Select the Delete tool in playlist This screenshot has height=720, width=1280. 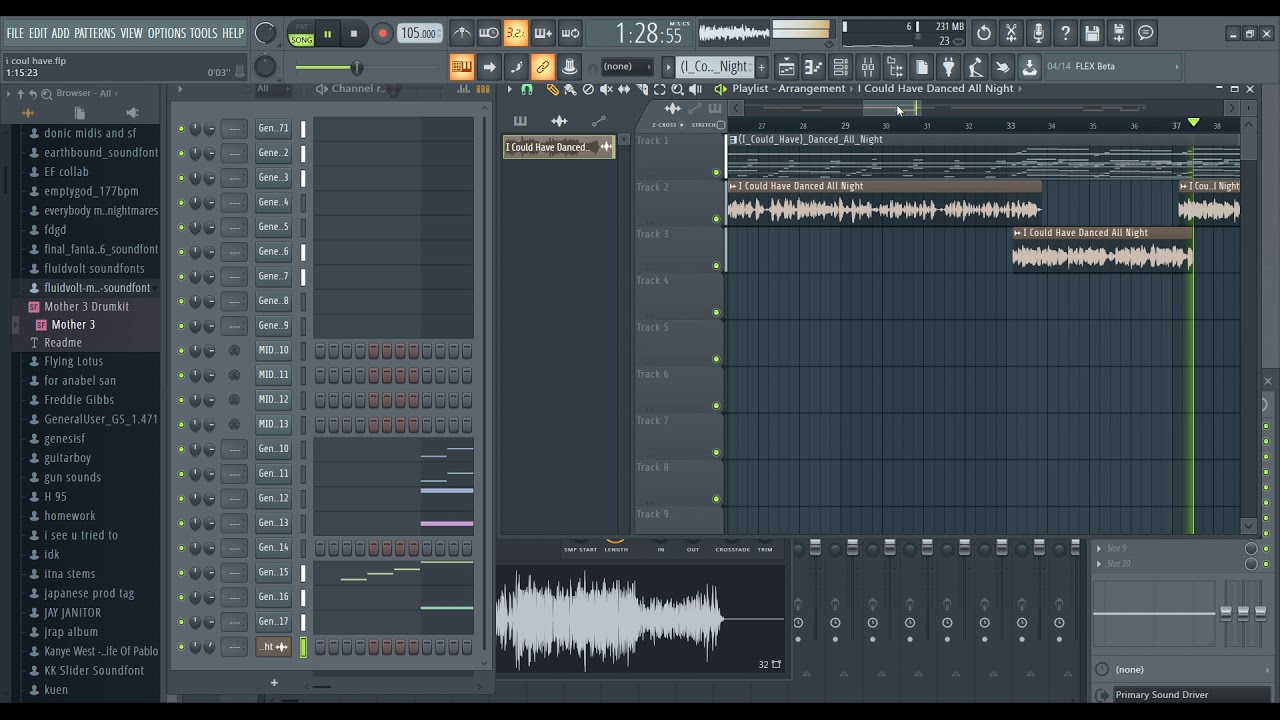click(588, 89)
